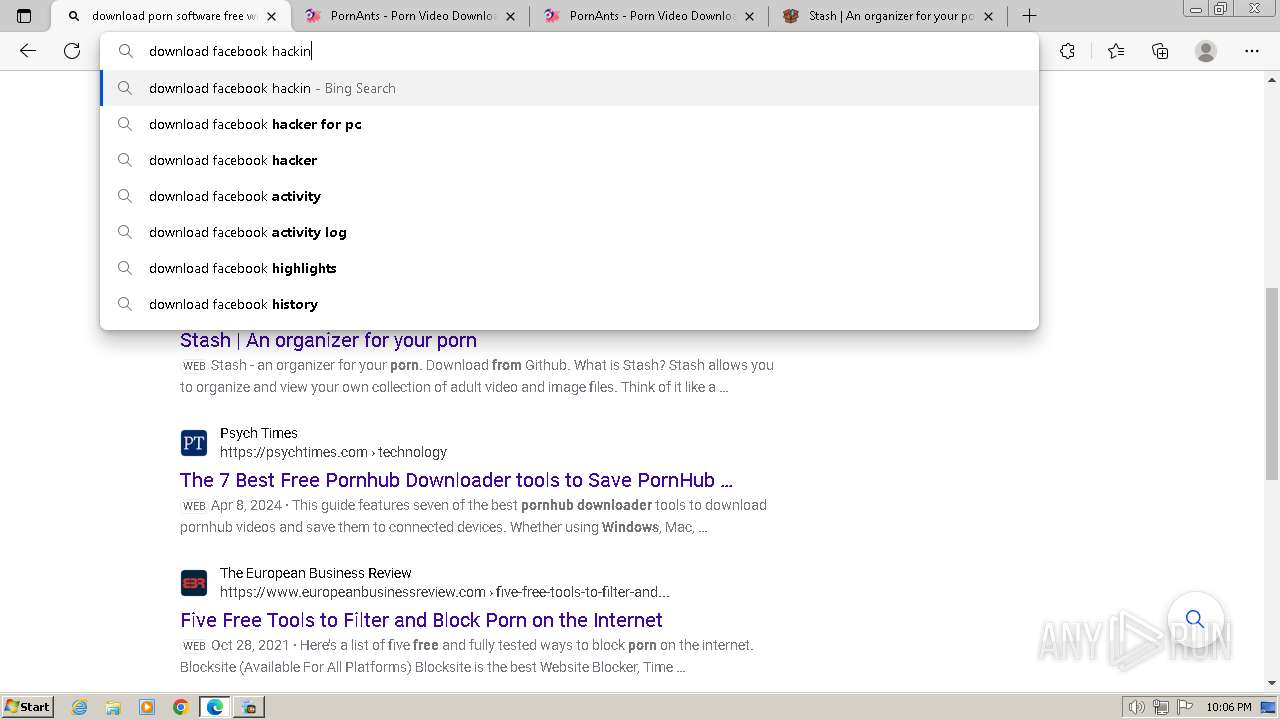The height and width of the screenshot is (720, 1280).
Task: Select 'download facebook hackin - Bing Search' suggestion
Action: pos(570,88)
